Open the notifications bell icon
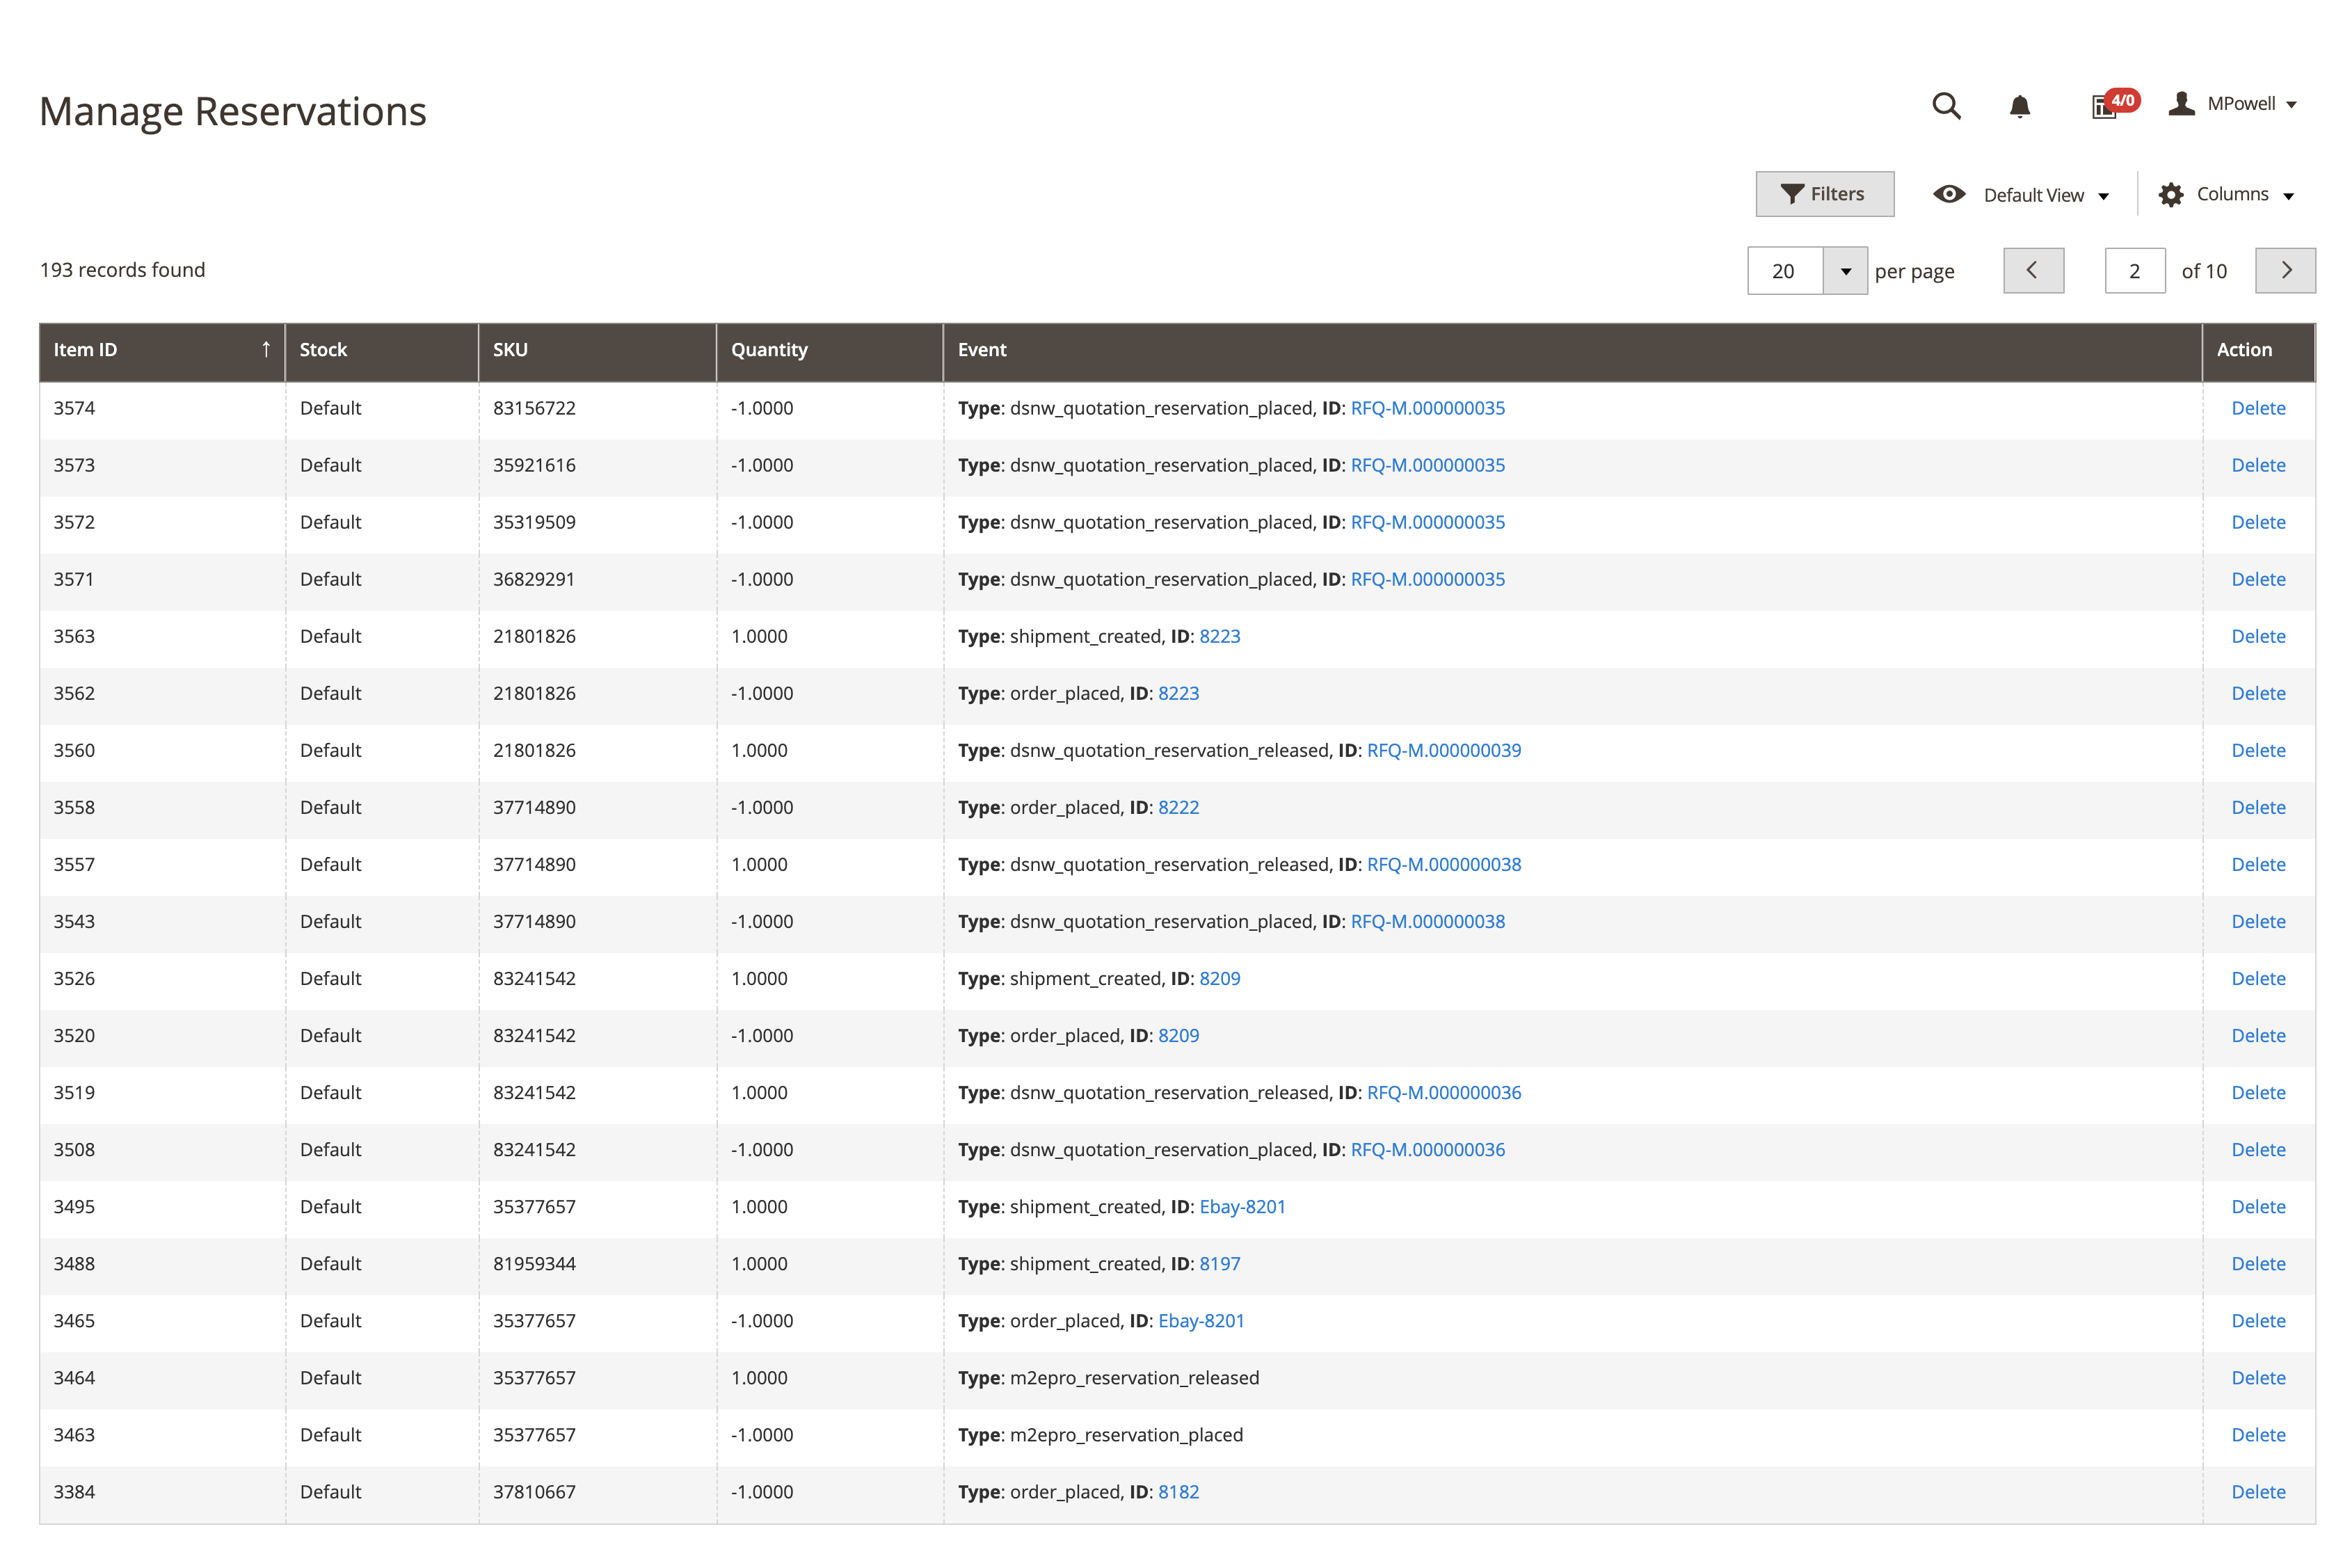 click(x=2019, y=106)
